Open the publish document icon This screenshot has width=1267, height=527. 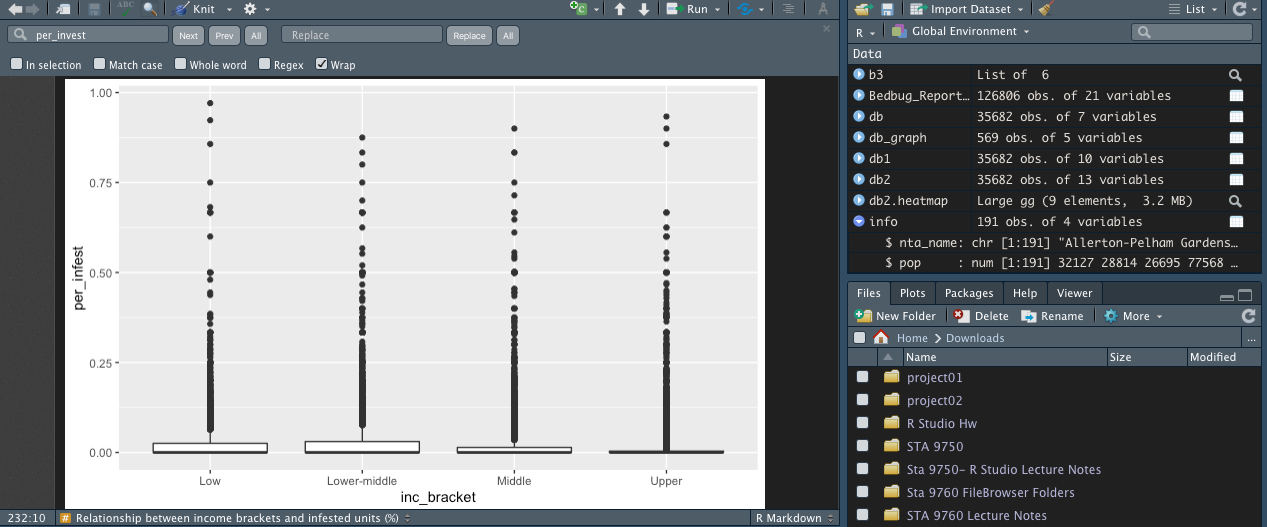click(x=744, y=9)
